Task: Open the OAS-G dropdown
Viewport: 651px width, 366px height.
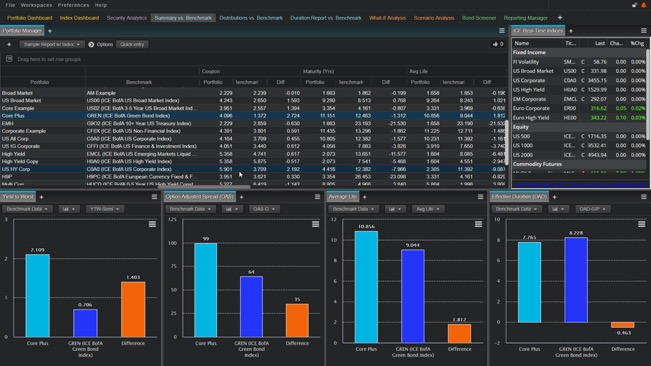Action: click(x=264, y=209)
